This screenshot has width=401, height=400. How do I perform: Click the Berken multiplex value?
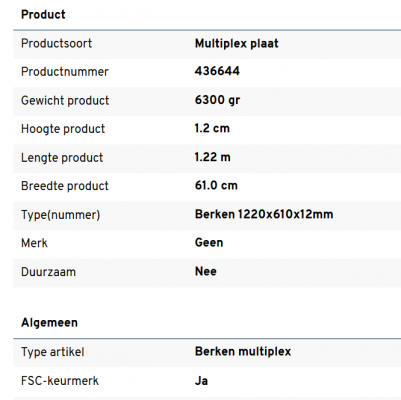[243, 352]
